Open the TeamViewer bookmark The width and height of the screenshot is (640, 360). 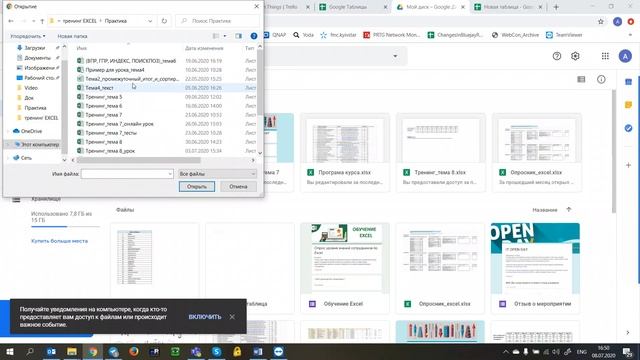coord(564,35)
